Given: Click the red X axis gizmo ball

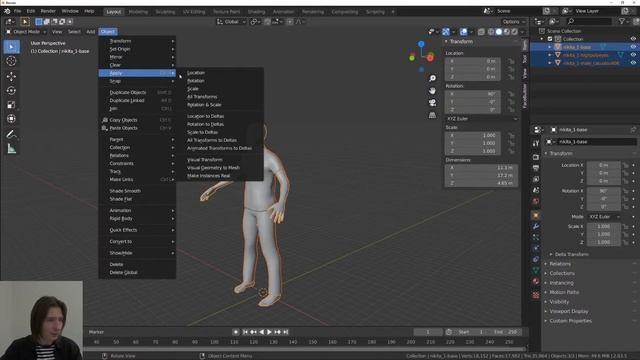Looking at the screenshot, I should (430, 58).
